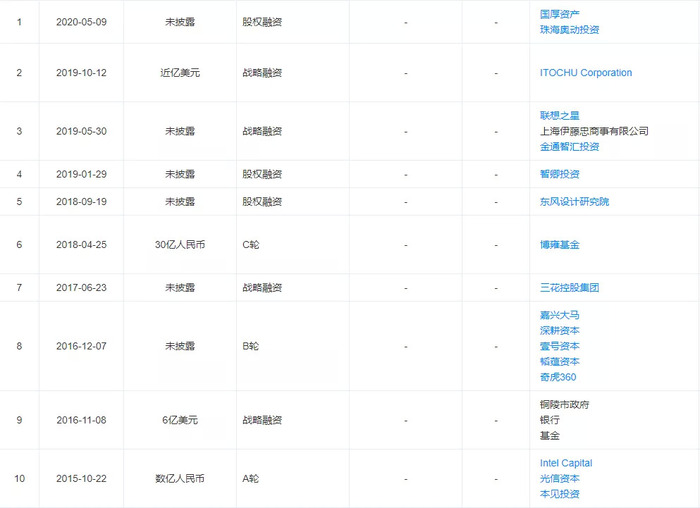Select the 铜陵市政府 investor text
This screenshot has width=700, height=508.
[x=564, y=405]
